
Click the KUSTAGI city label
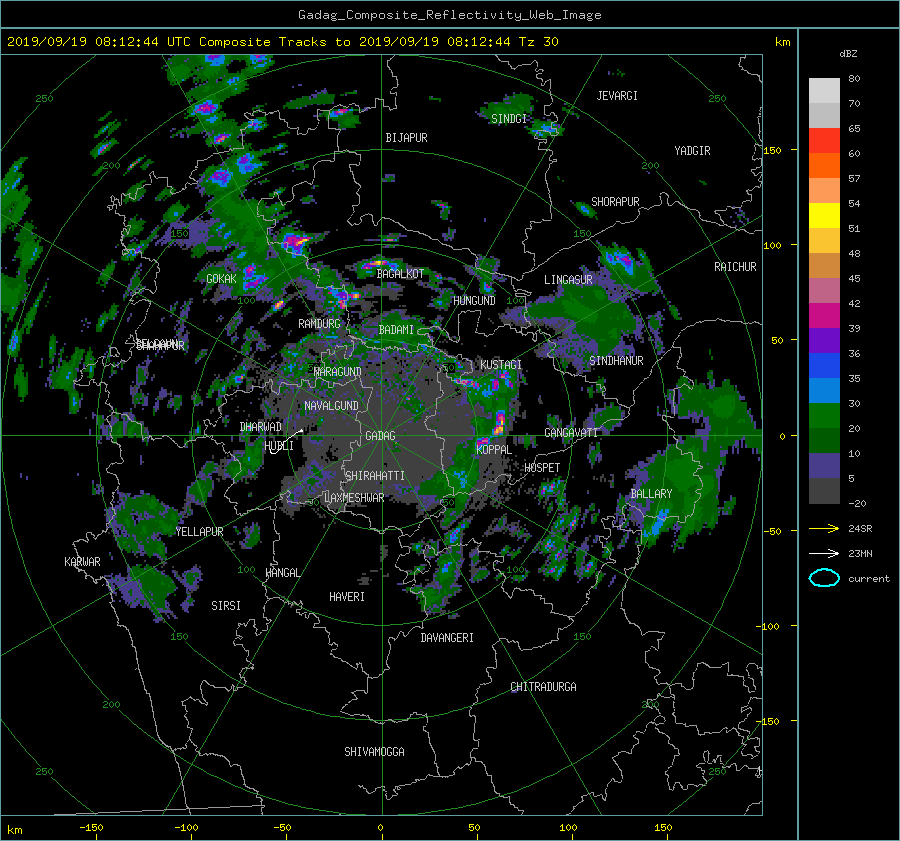pyautogui.click(x=501, y=365)
